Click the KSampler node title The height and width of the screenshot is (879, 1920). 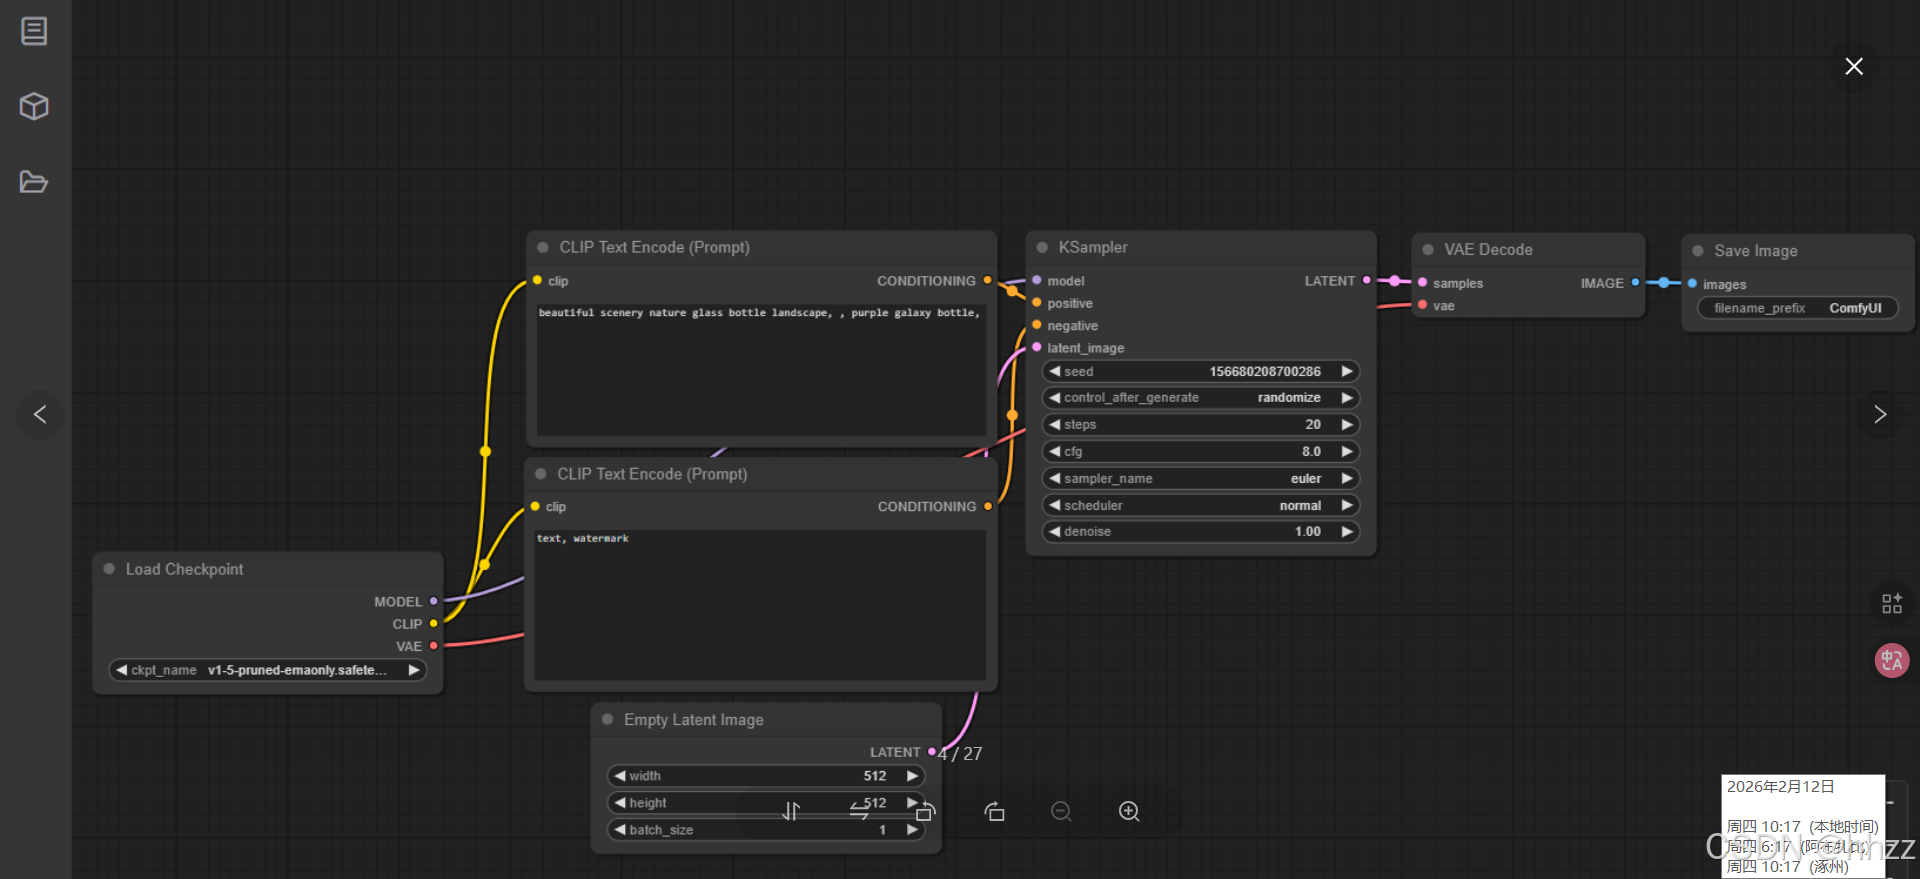pos(1093,247)
